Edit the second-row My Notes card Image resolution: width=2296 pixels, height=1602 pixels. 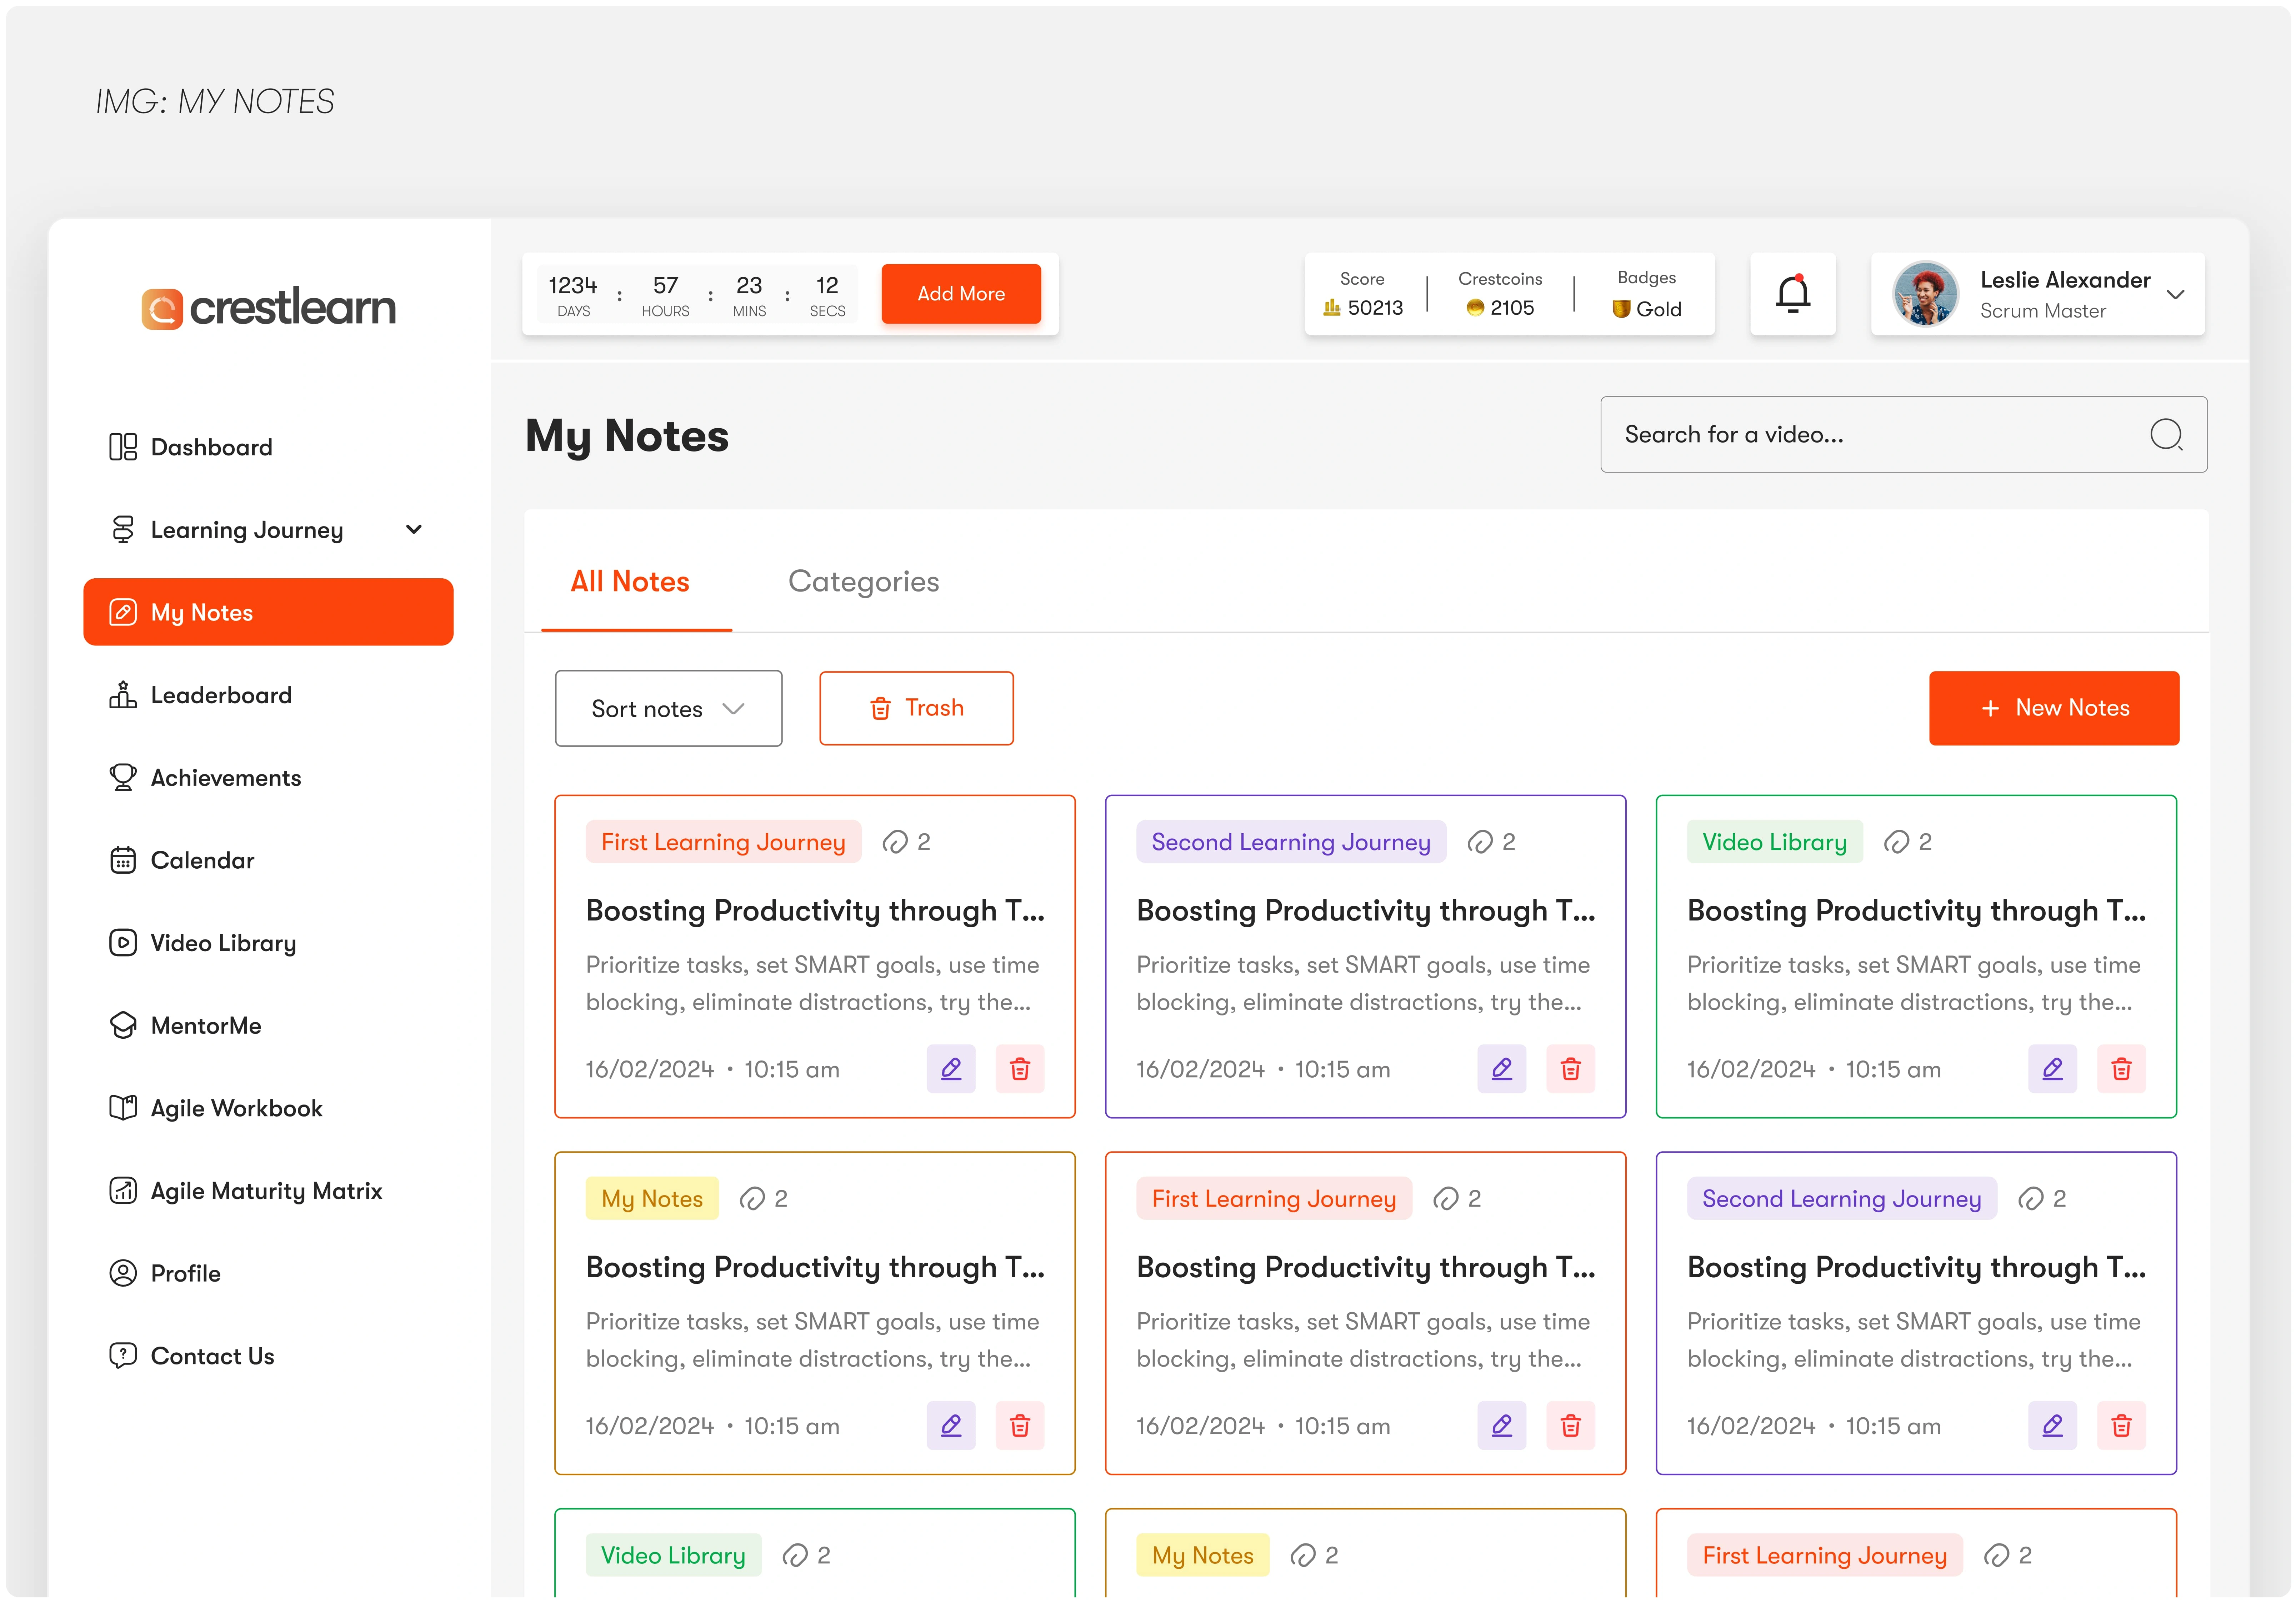[951, 1426]
